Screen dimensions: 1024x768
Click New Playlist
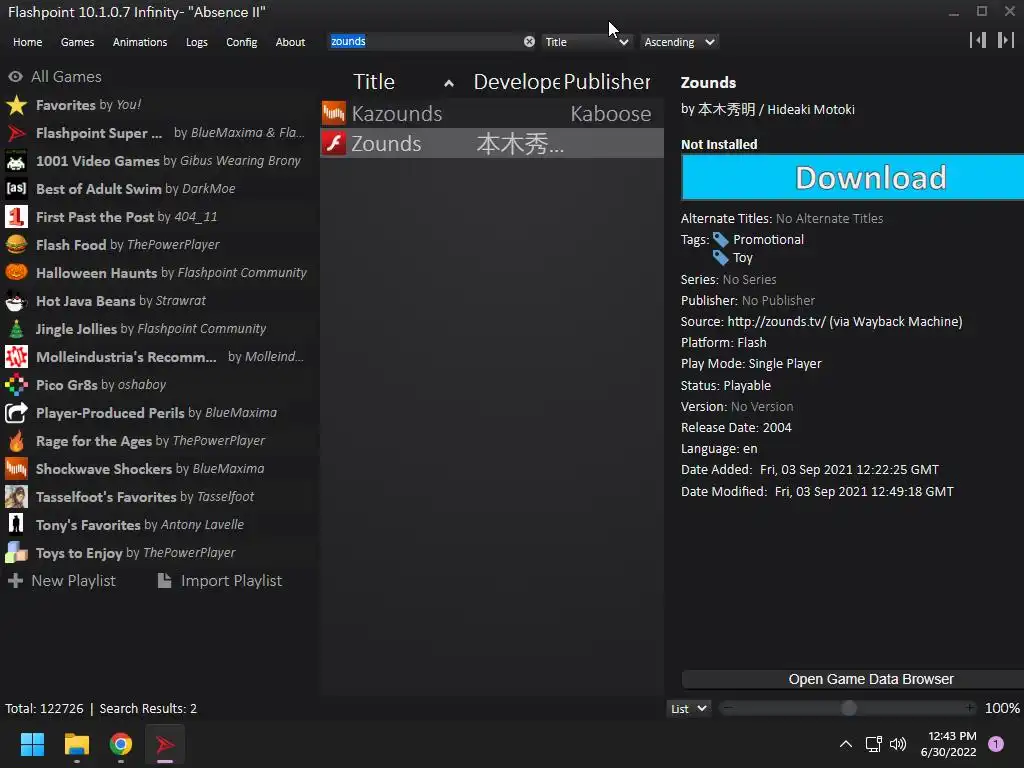pyautogui.click(x=62, y=581)
